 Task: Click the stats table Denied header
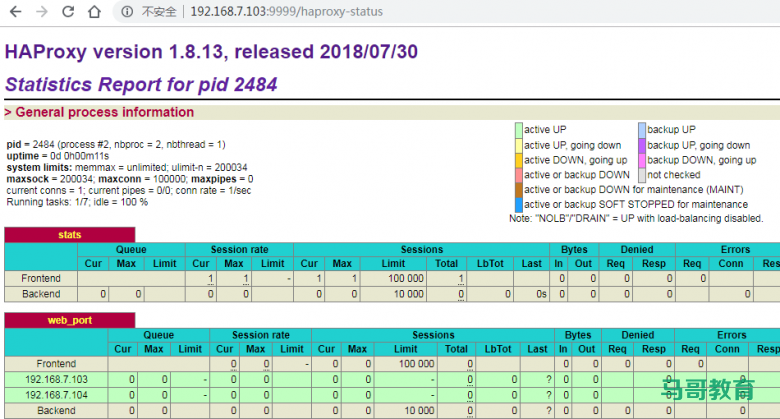point(637,249)
